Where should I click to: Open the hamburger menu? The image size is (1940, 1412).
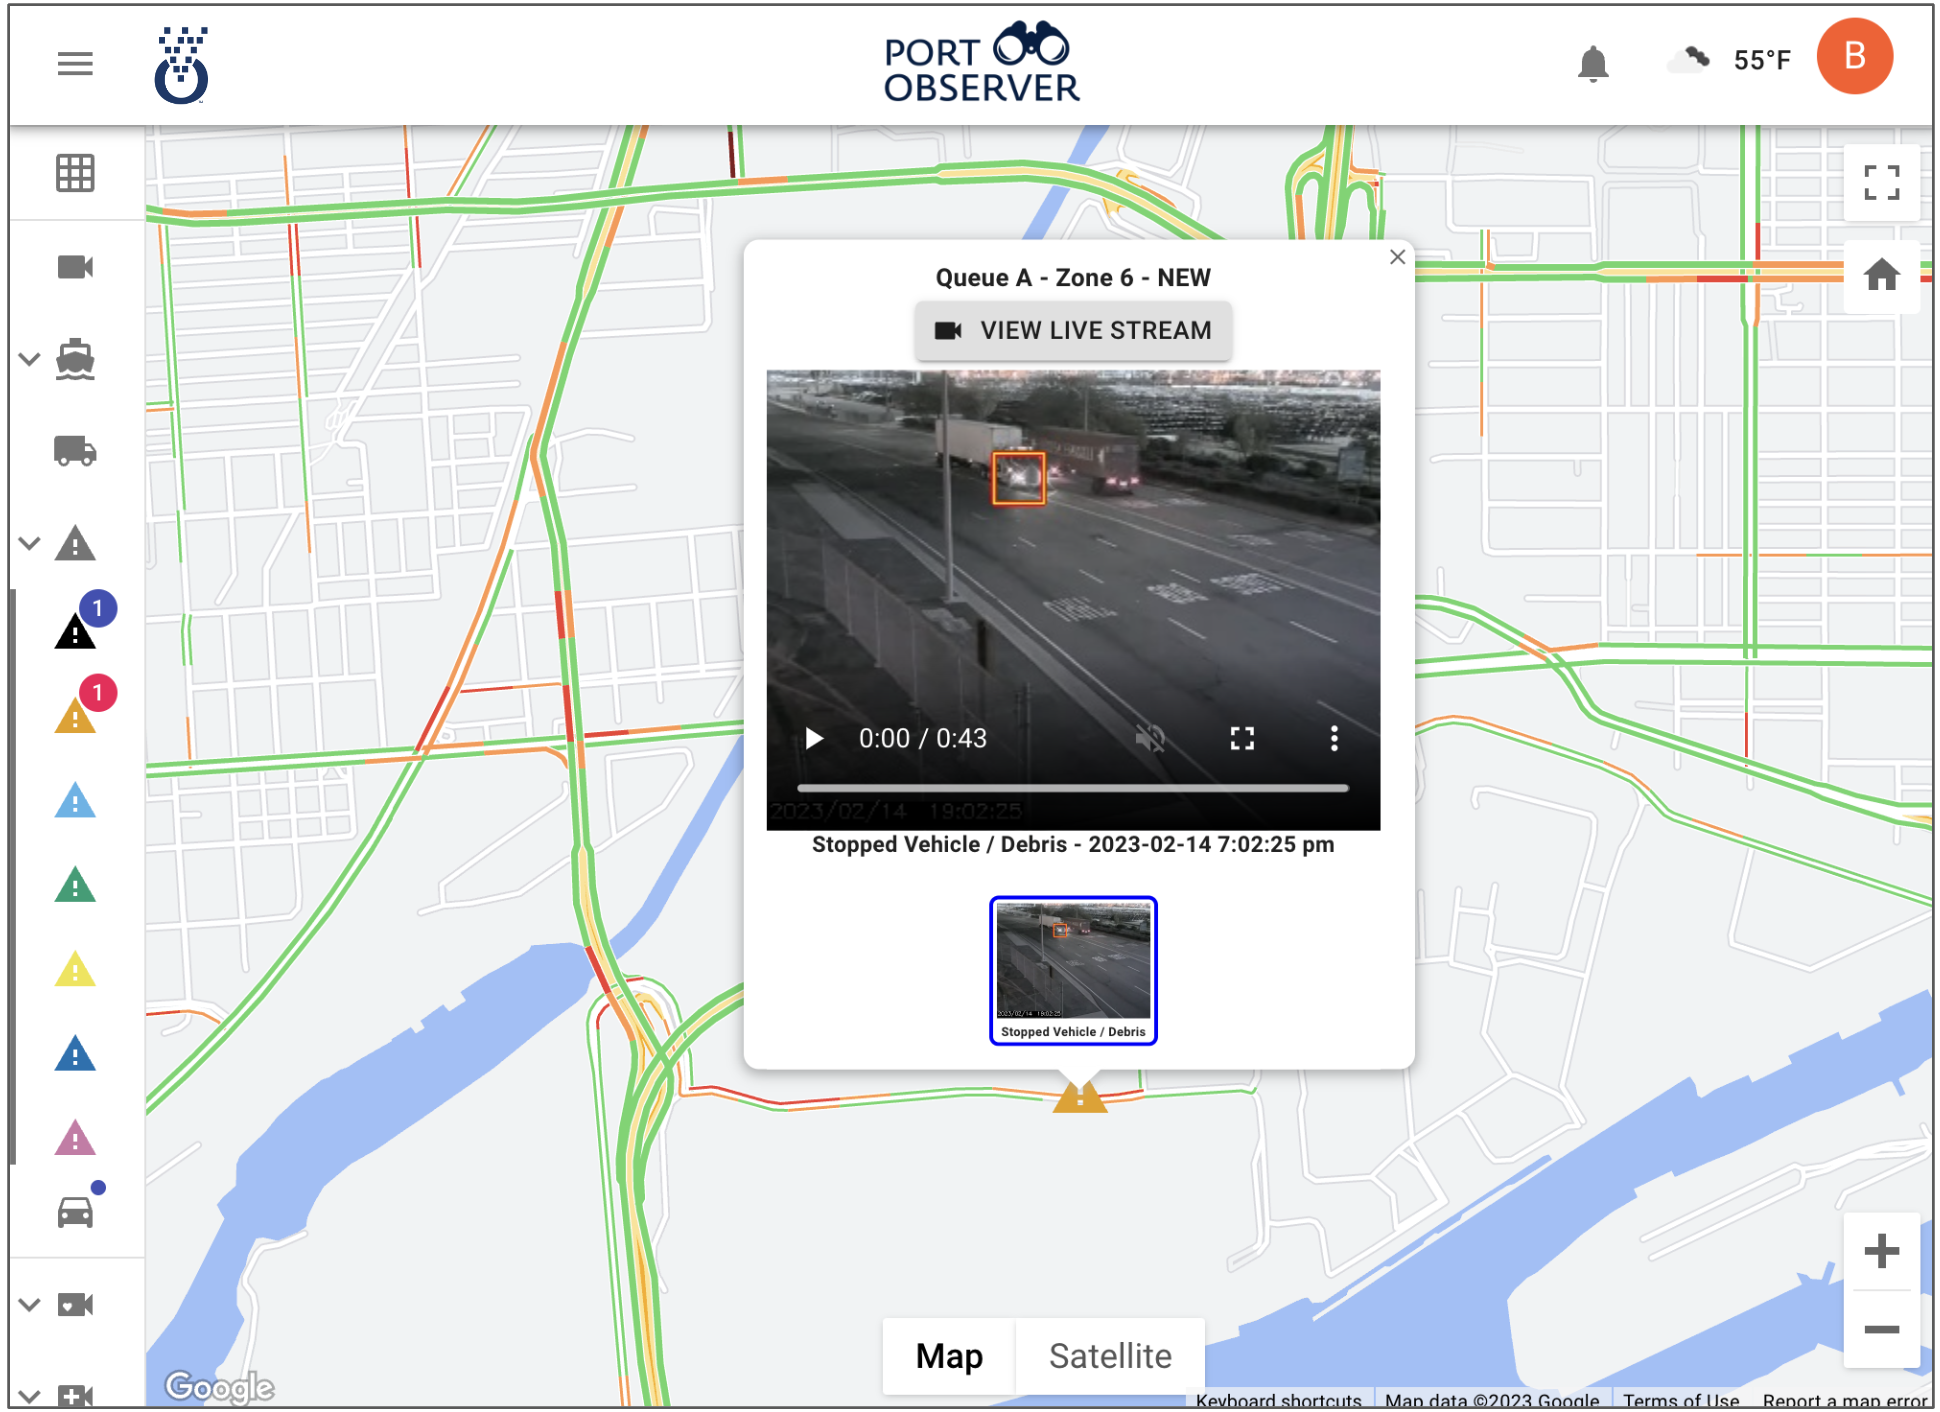[75, 65]
